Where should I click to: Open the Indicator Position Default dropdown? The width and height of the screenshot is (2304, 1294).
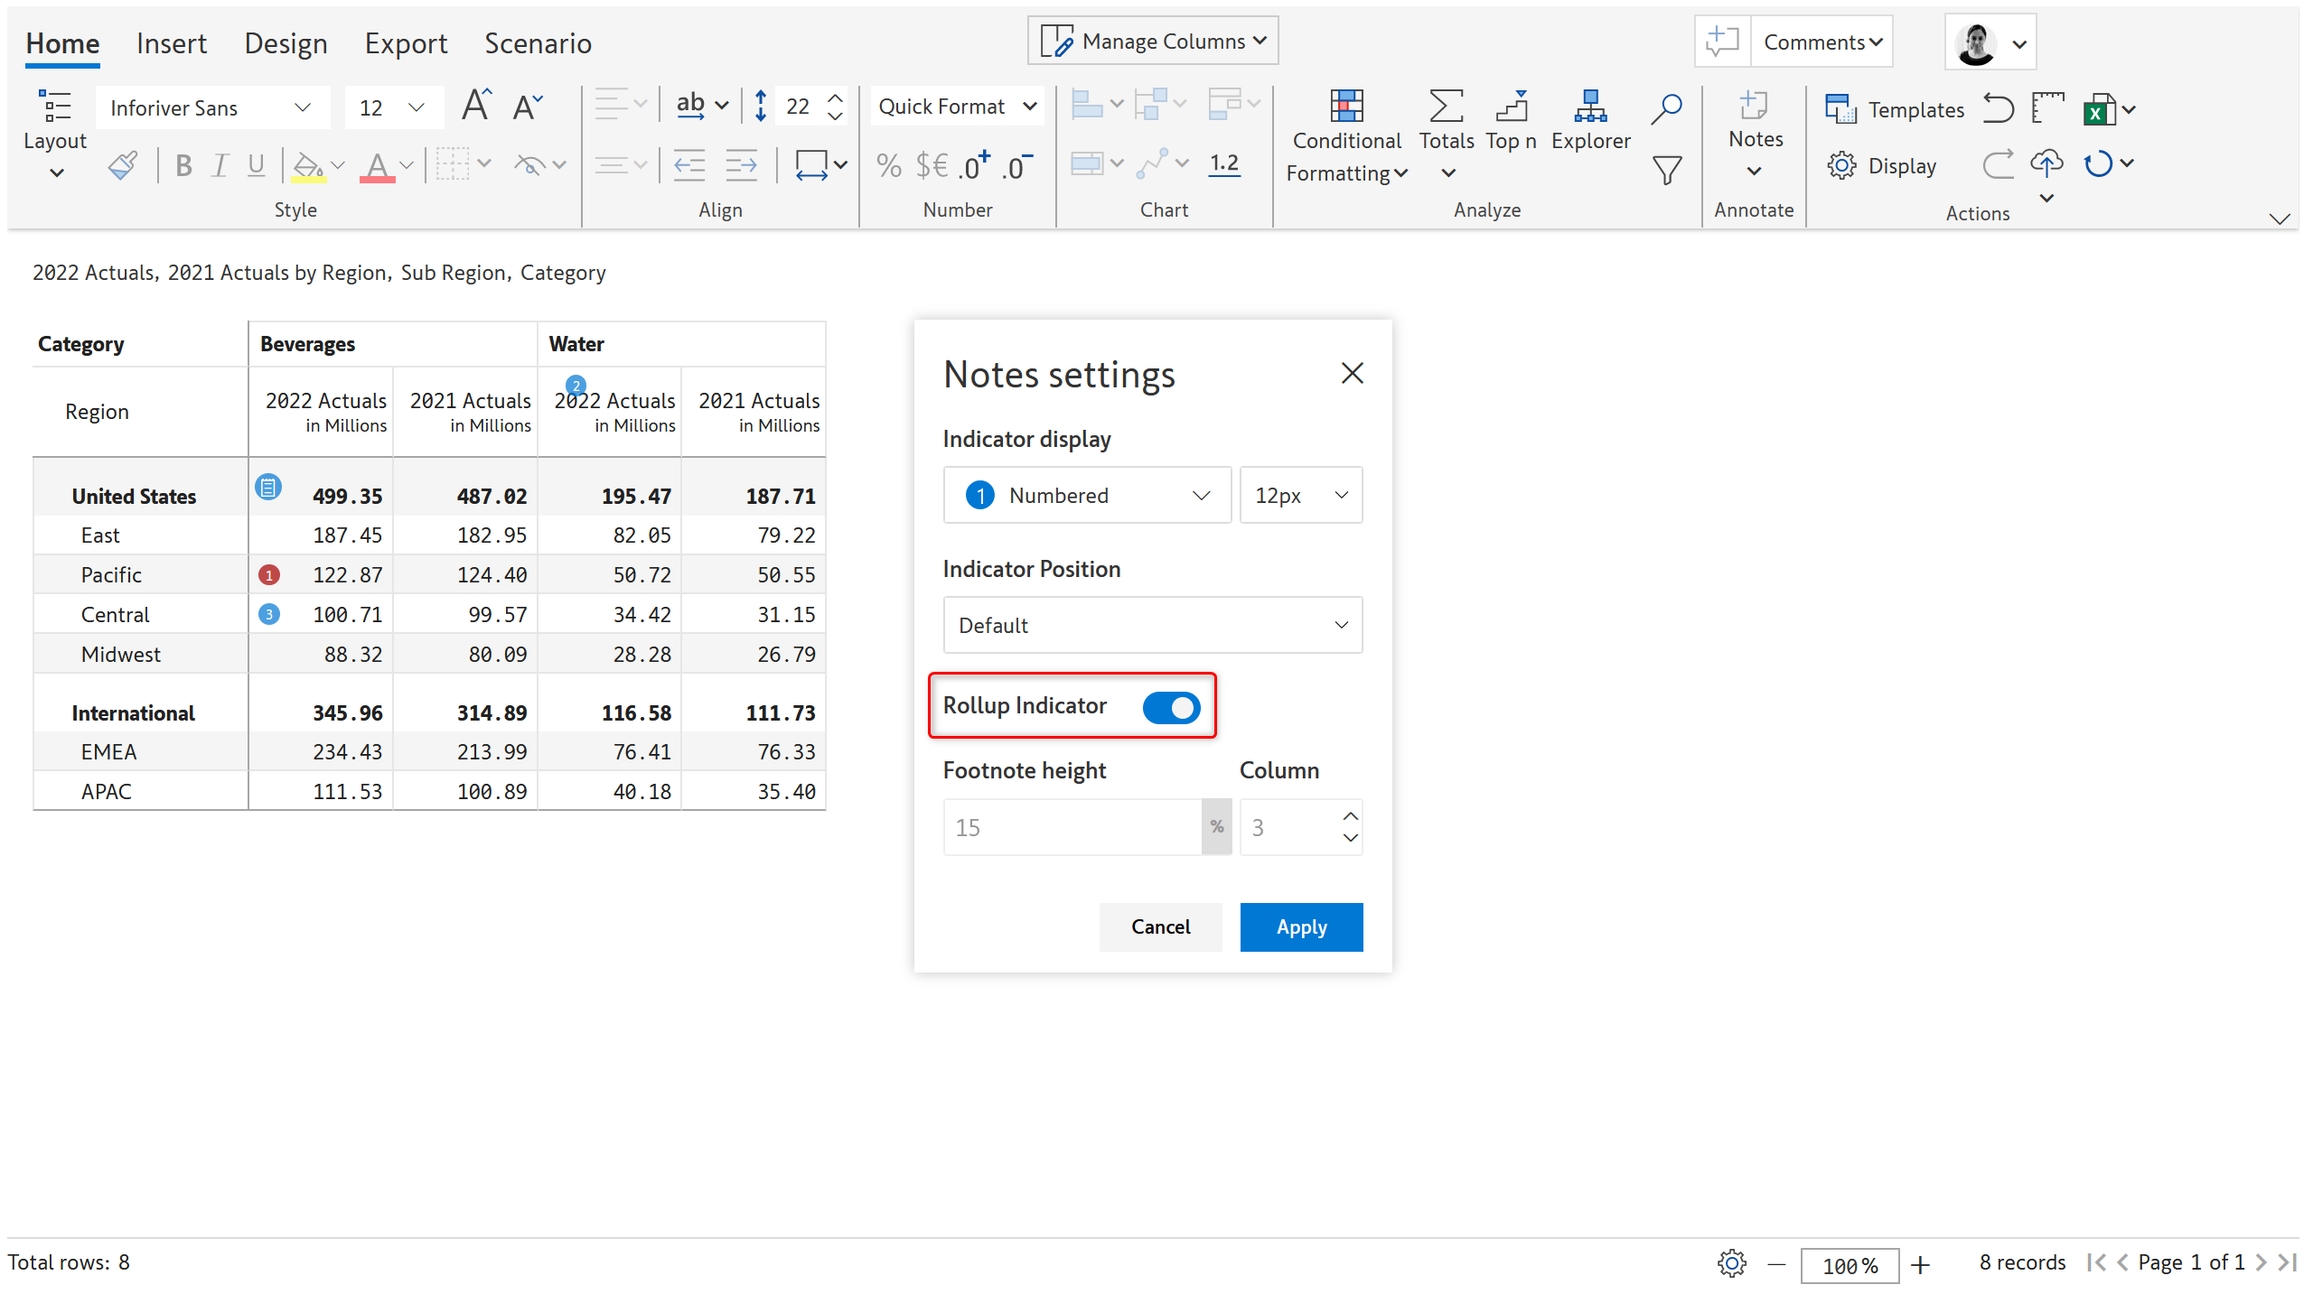point(1152,625)
